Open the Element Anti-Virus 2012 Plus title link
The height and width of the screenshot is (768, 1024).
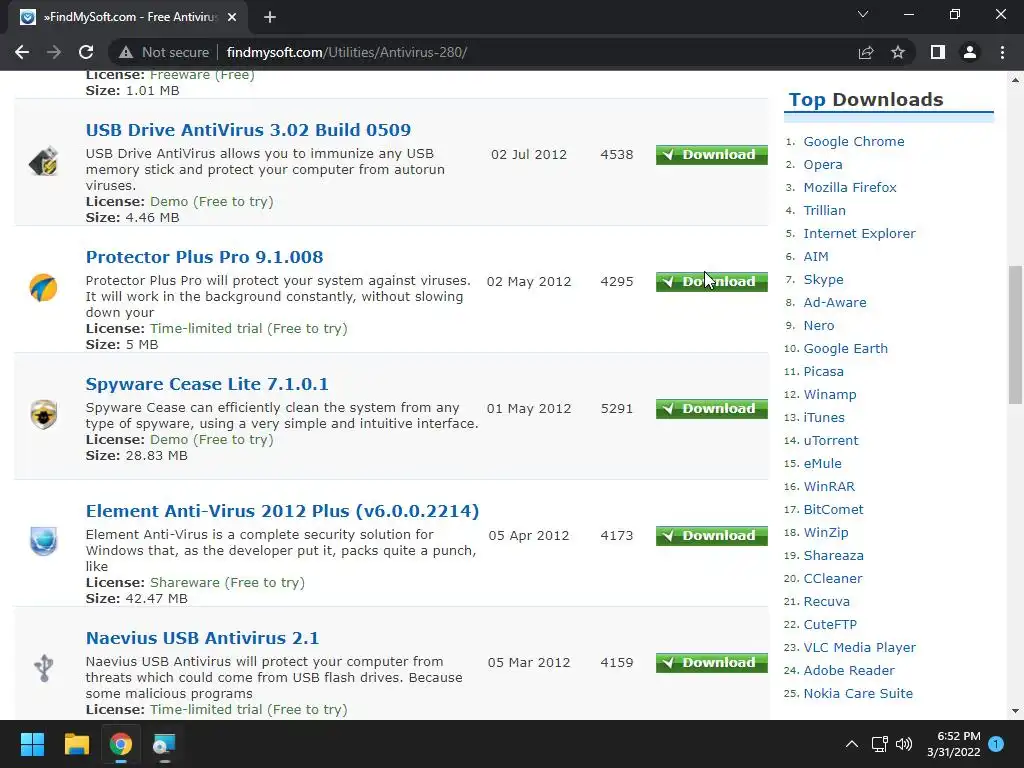point(282,511)
